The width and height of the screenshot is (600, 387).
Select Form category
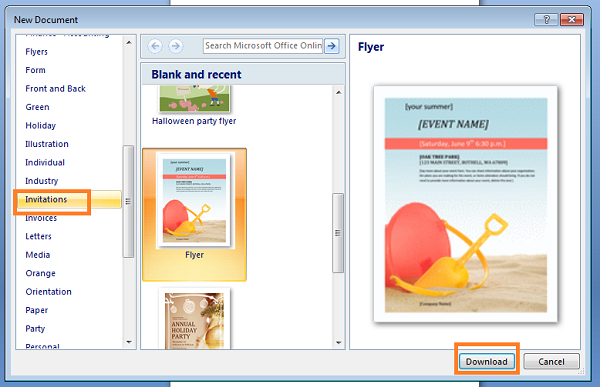[35, 70]
